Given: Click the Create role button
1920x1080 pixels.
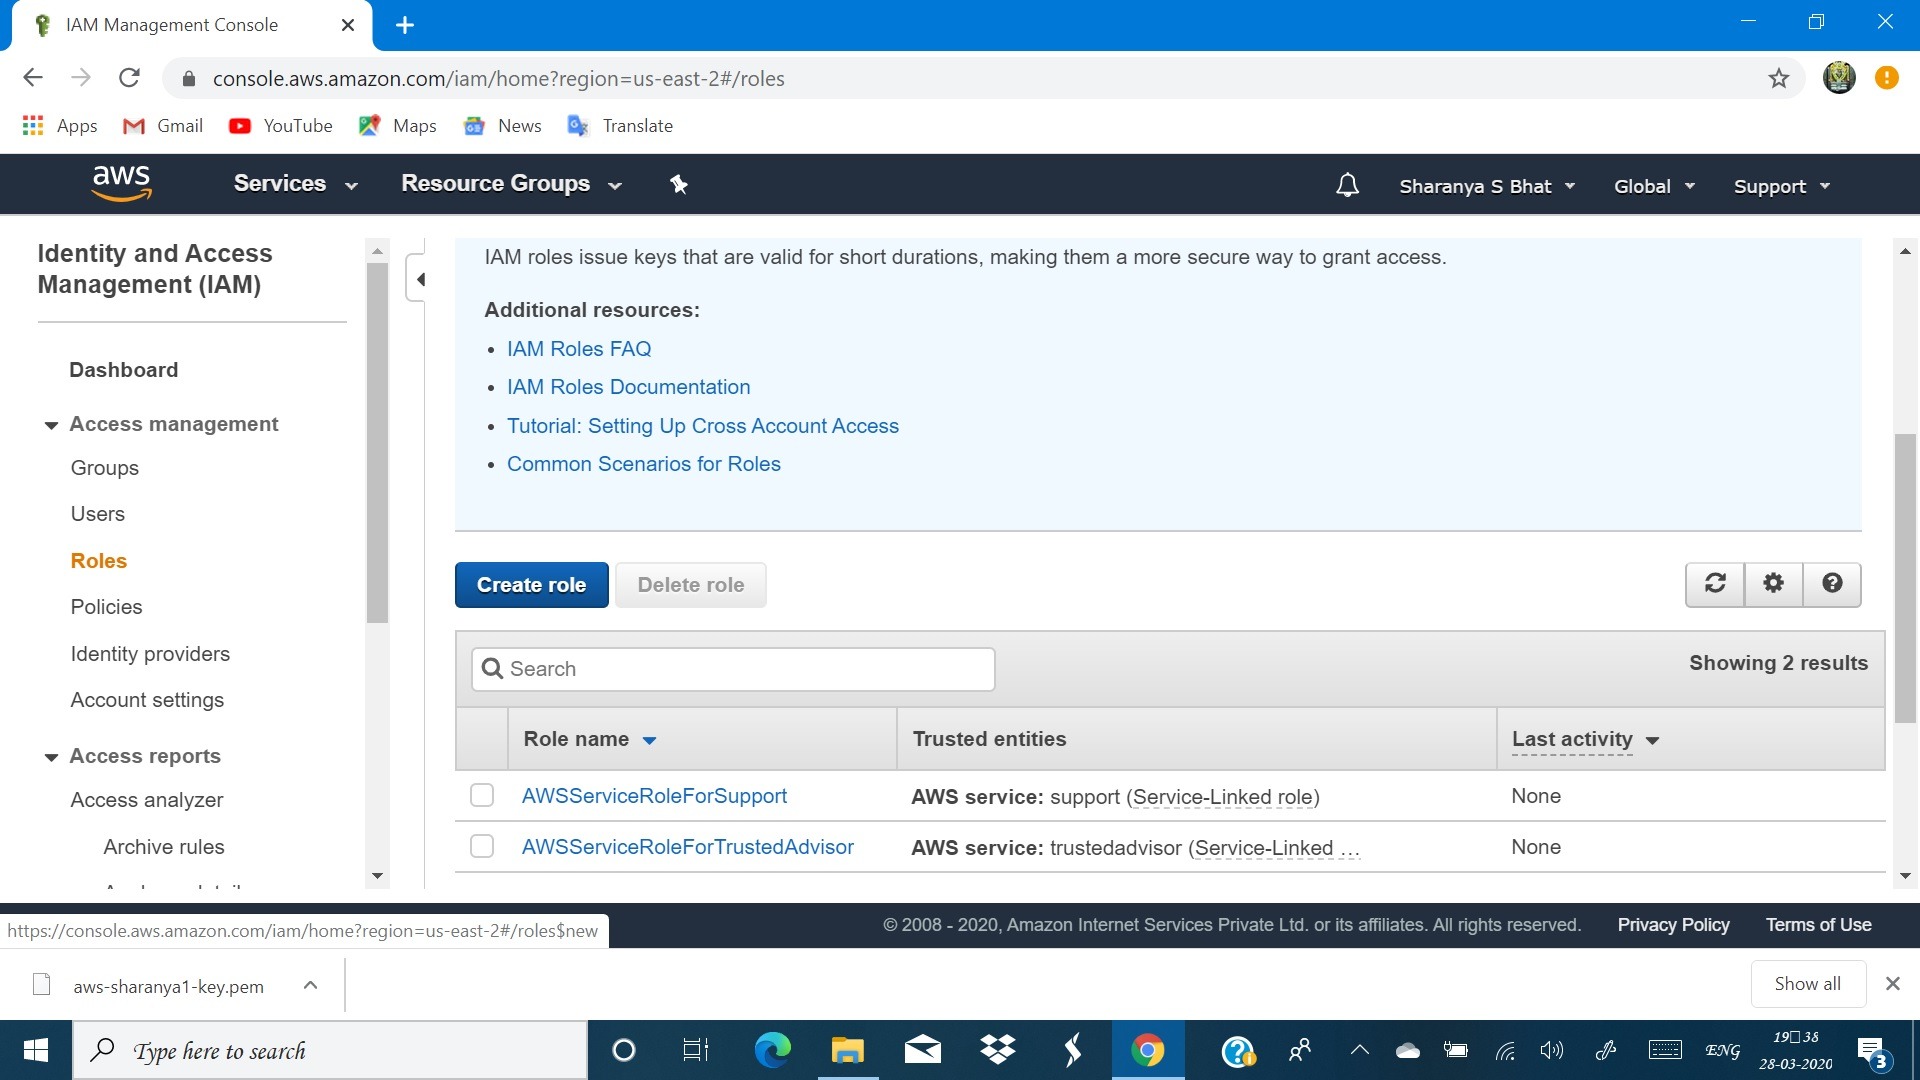Looking at the screenshot, I should 531,585.
